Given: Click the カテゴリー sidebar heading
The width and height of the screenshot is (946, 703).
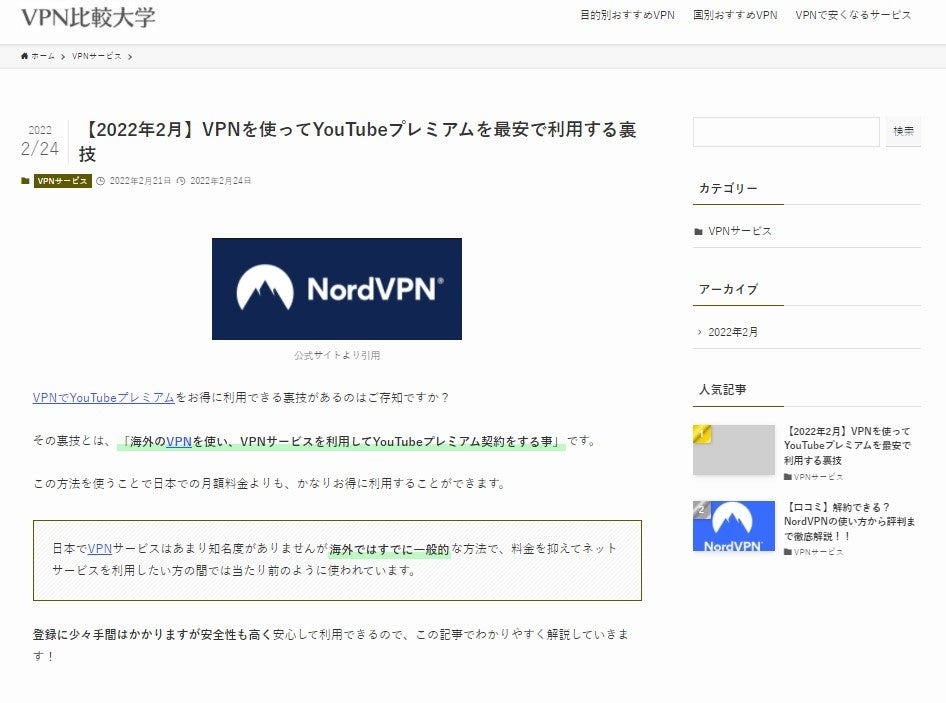Looking at the screenshot, I should (x=728, y=188).
